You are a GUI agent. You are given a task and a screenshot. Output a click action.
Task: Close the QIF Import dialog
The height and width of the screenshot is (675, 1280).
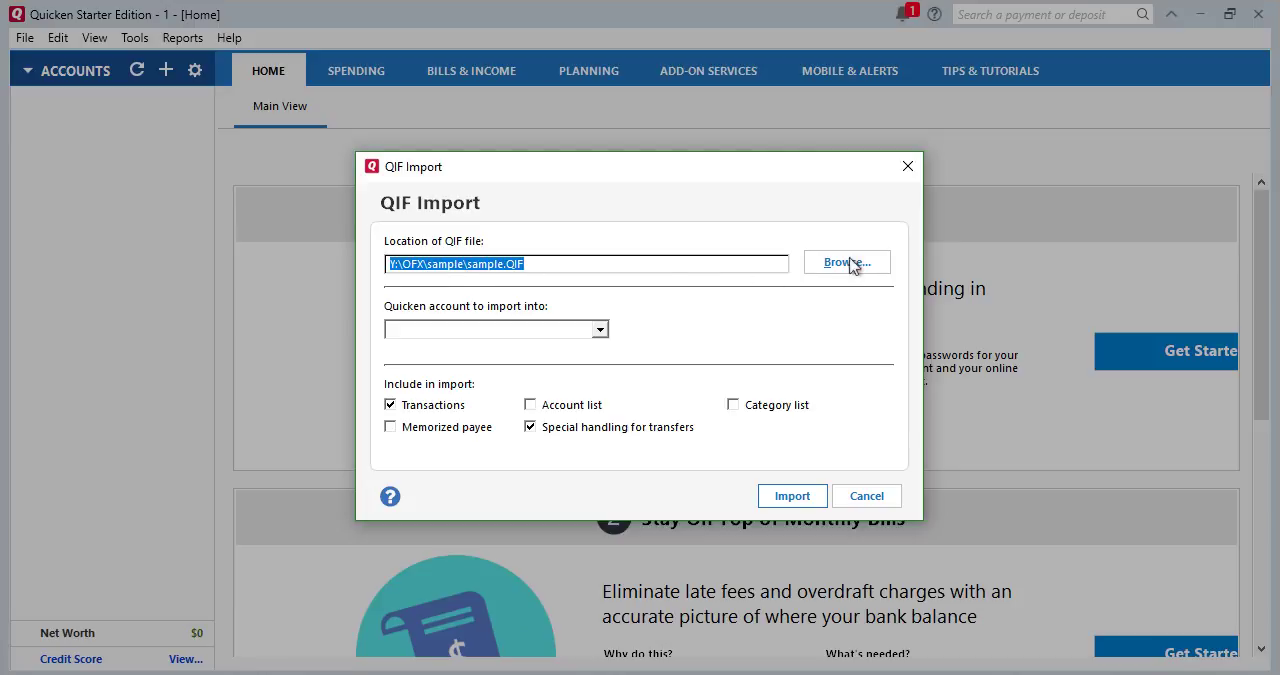[908, 166]
